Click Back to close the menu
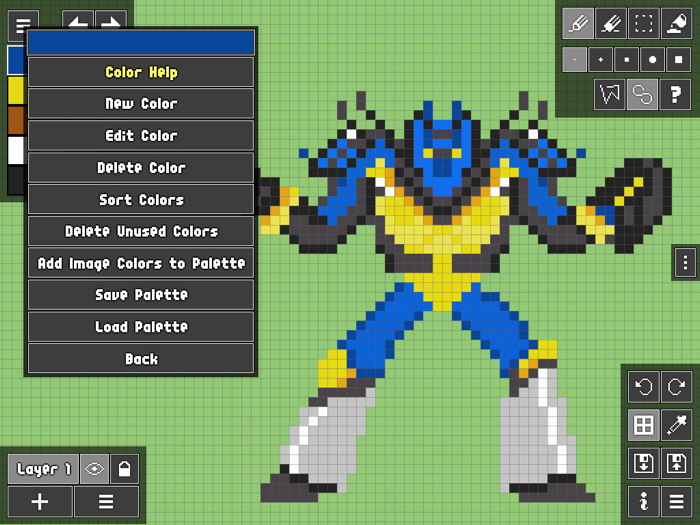 pyautogui.click(x=141, y=358)
